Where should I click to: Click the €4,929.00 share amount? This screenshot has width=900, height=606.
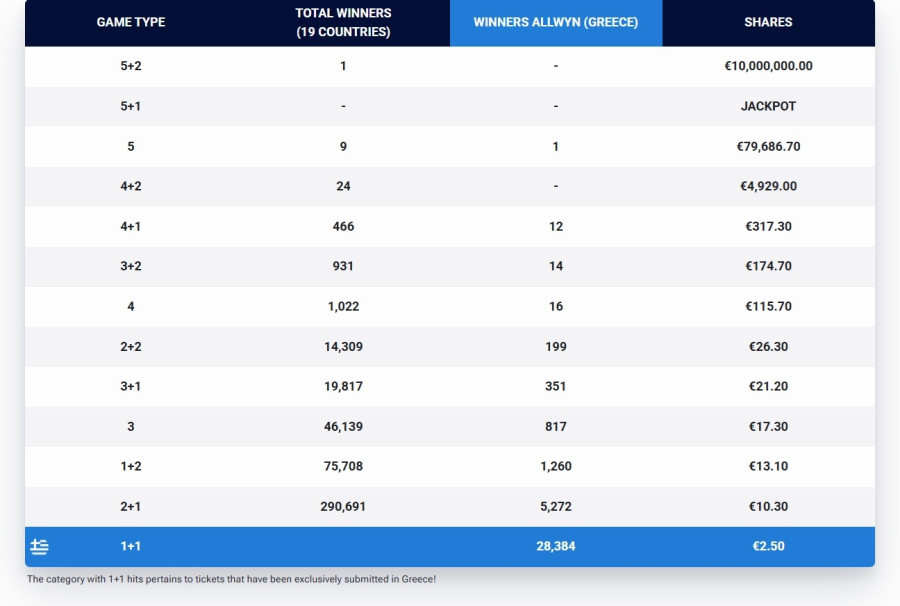click(x=768, y=186)
